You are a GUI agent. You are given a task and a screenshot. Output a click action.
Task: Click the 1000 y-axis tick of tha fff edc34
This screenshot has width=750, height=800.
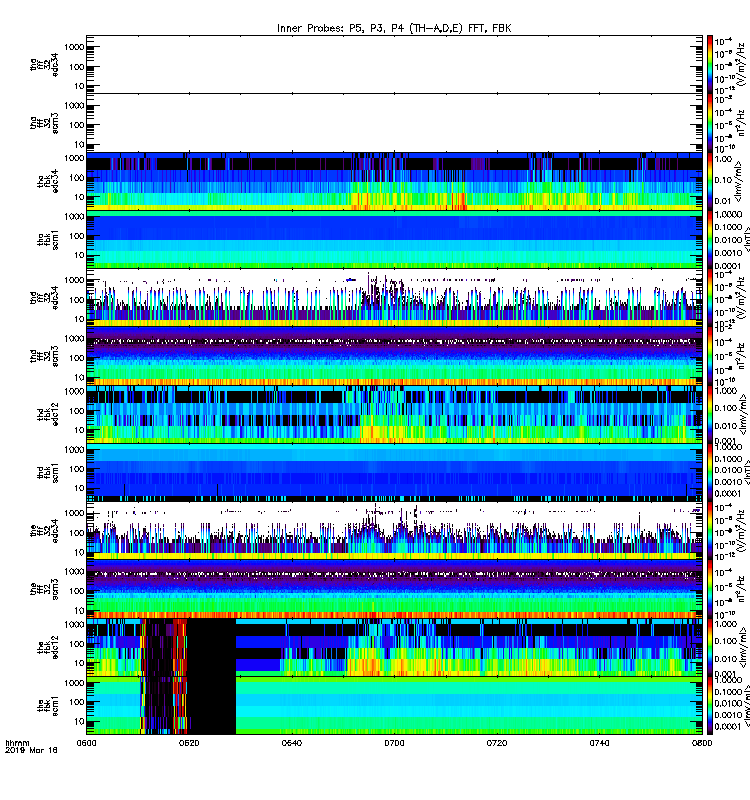[74, 47]
